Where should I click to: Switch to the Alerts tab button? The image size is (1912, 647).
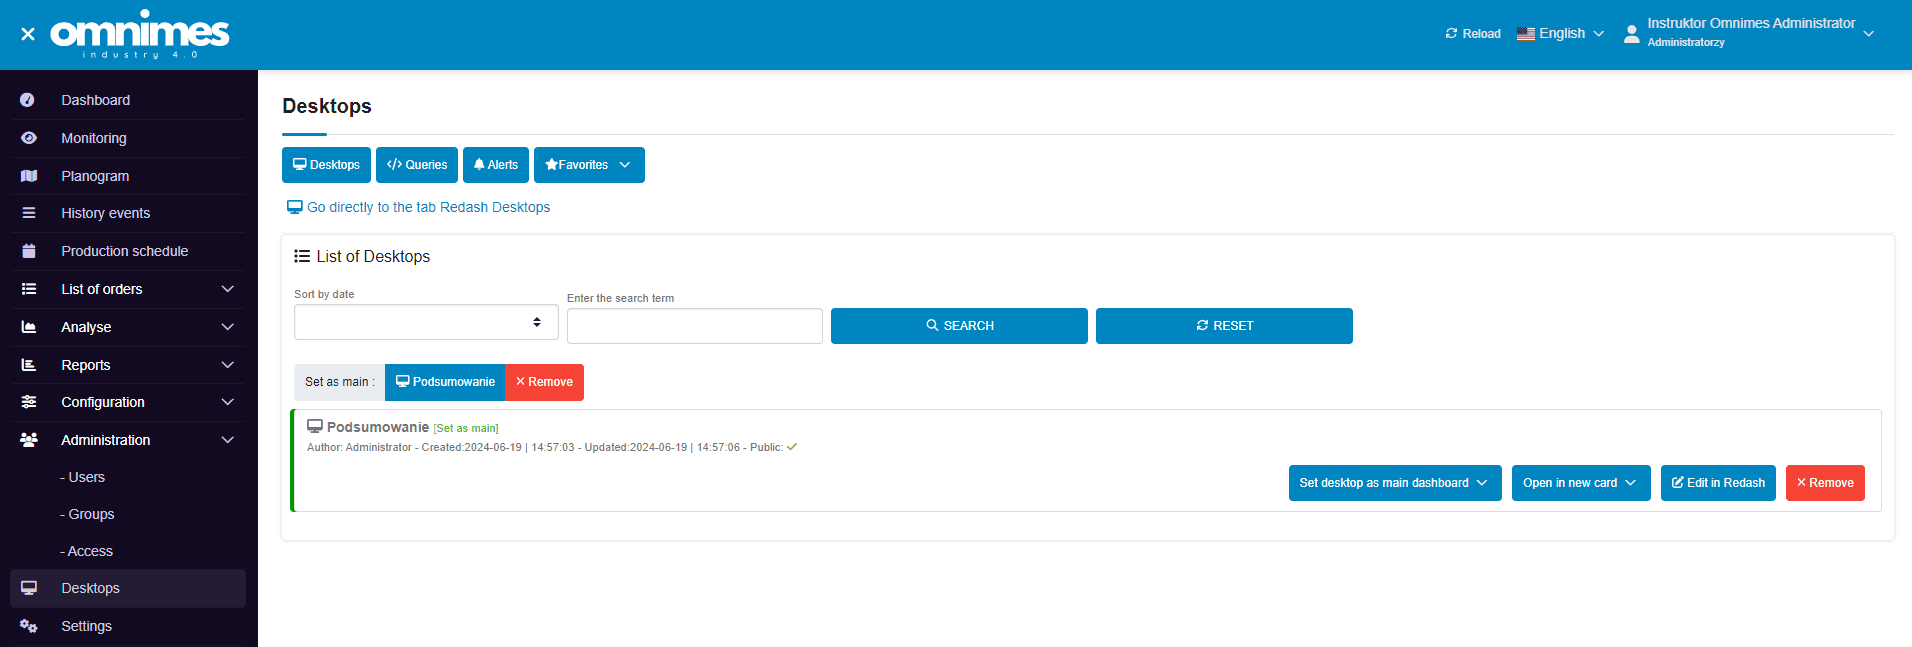(x=496, y=165)
